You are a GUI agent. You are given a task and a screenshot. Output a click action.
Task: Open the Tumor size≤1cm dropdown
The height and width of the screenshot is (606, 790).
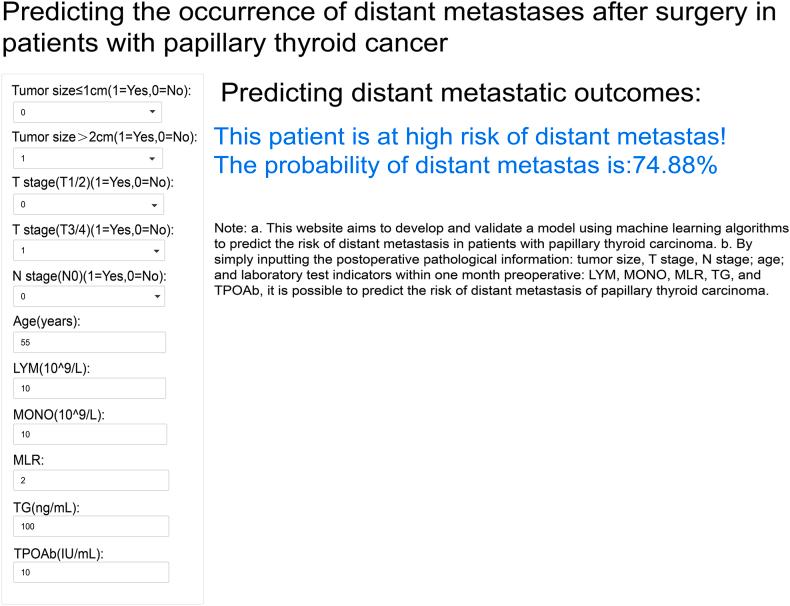[85, 113]
